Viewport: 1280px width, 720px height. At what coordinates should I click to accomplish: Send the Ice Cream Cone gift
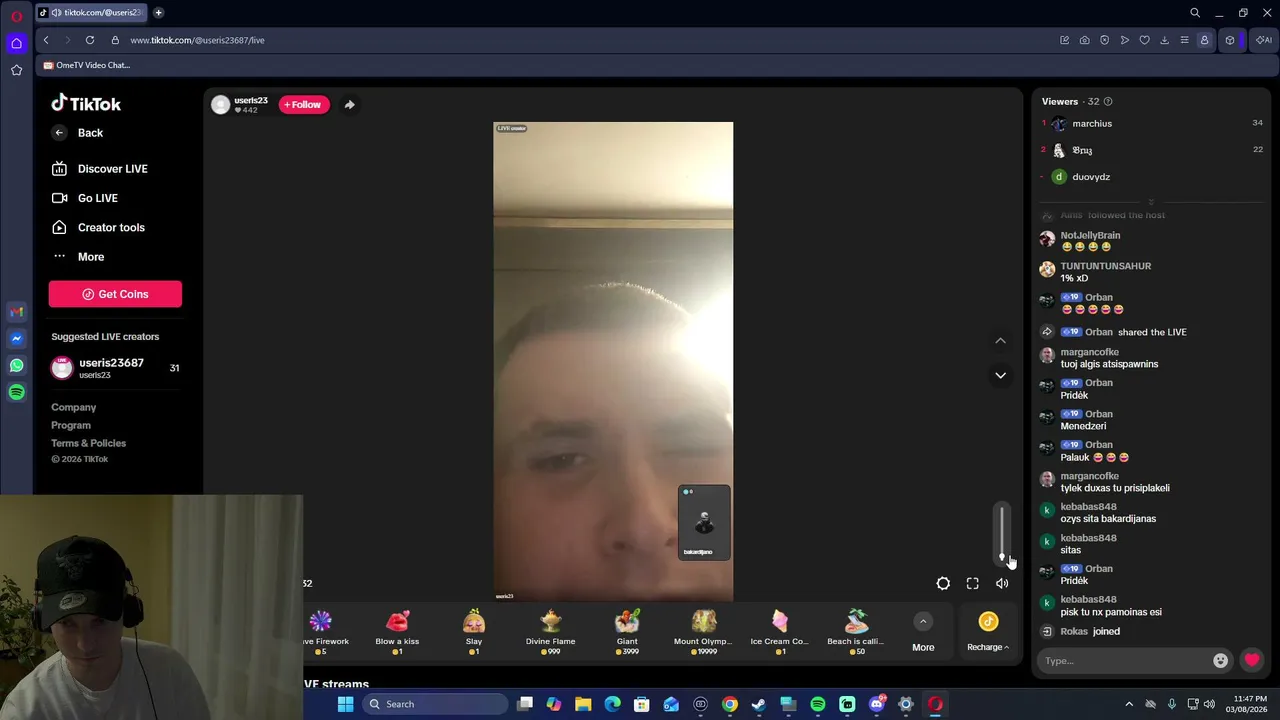(779, 633)
